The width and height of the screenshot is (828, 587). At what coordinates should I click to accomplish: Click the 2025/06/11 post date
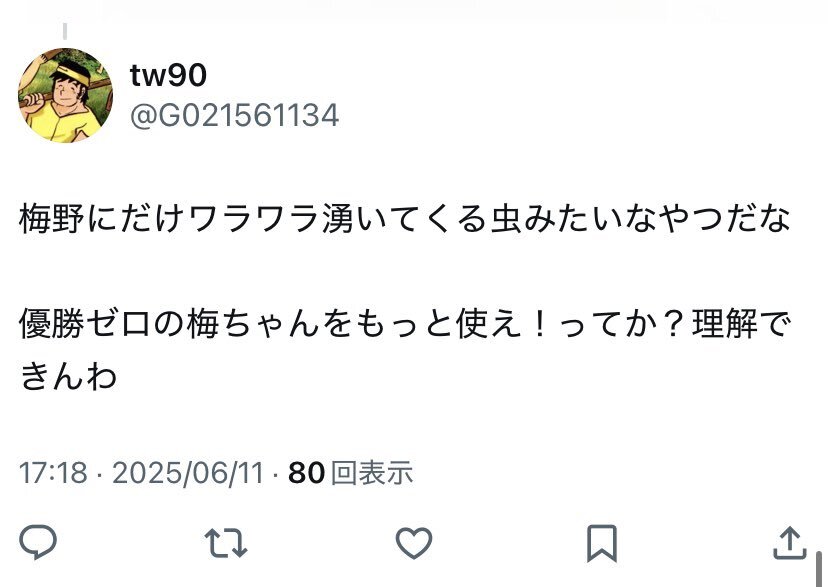pos(187,472)
